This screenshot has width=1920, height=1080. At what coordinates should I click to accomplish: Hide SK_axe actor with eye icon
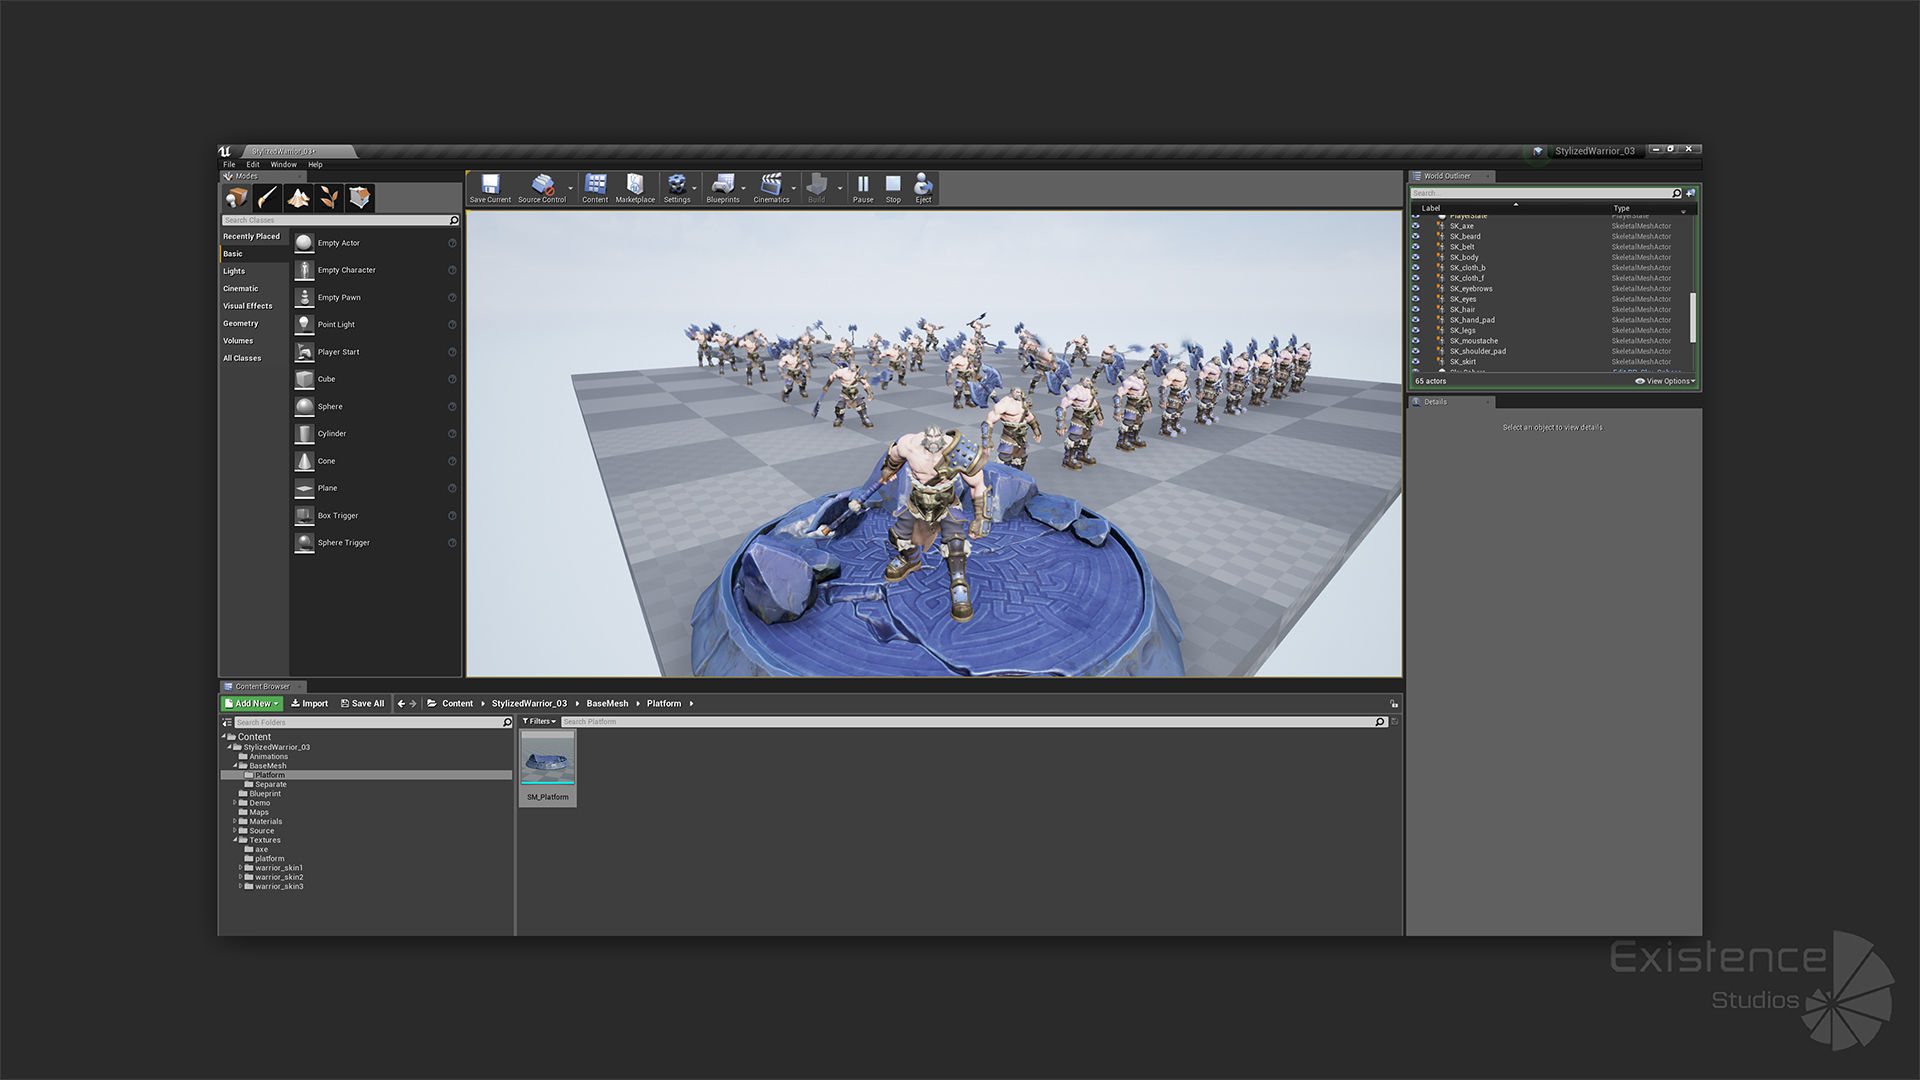pyautogui.click(x=1415, y=226)
